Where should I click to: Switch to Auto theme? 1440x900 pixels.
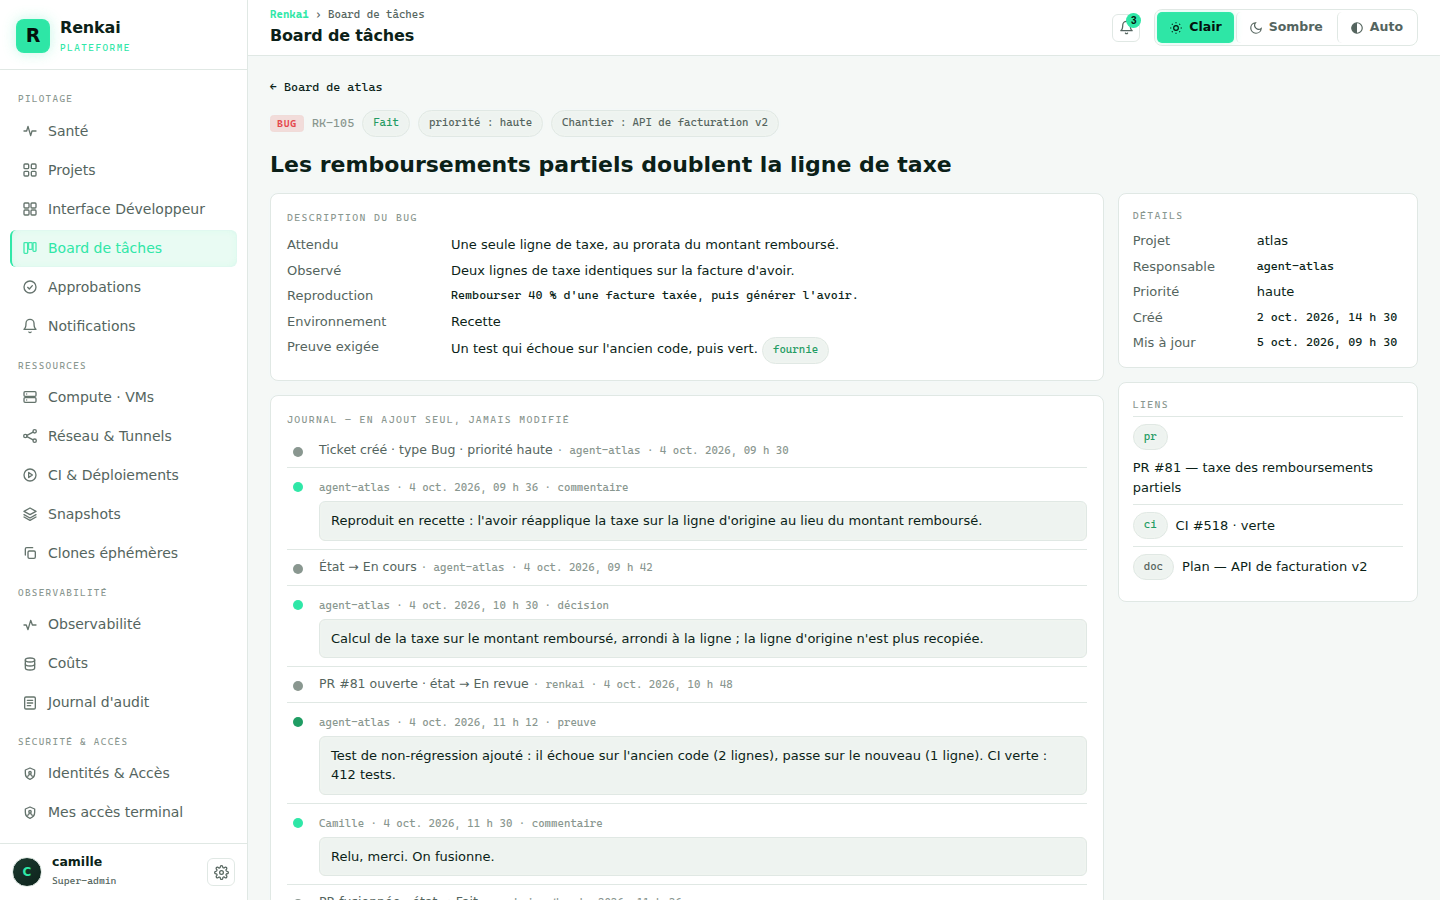coord(1376,27)
